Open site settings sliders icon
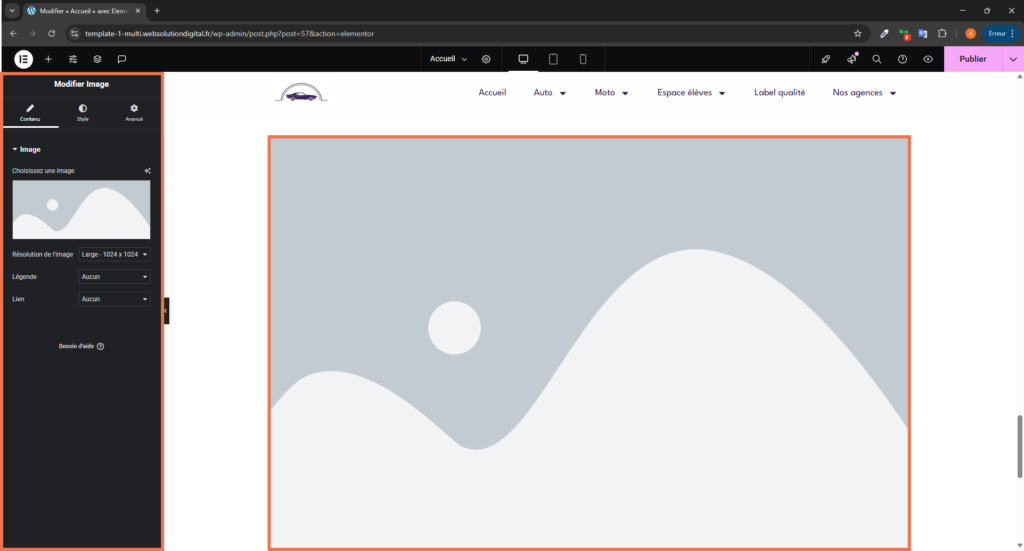Screen dimensions: 1024x551 [73, 59]
